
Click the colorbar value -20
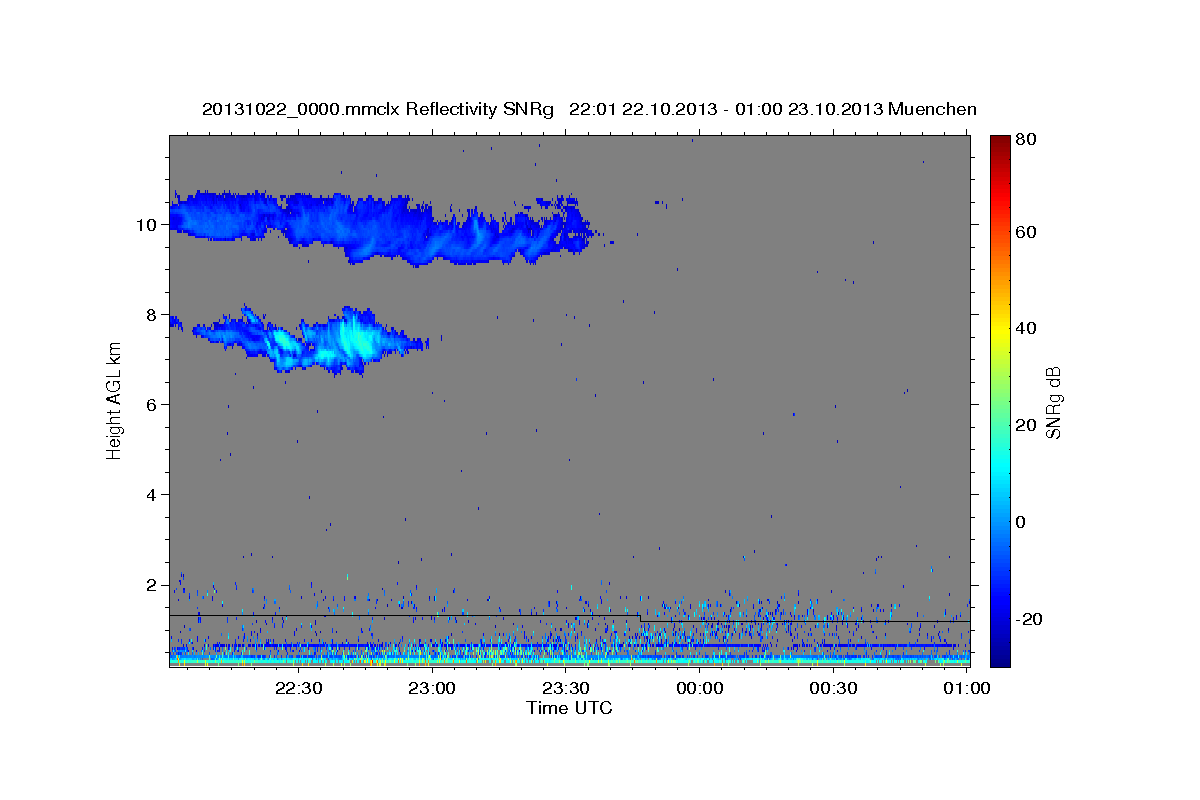point(1031,619)
